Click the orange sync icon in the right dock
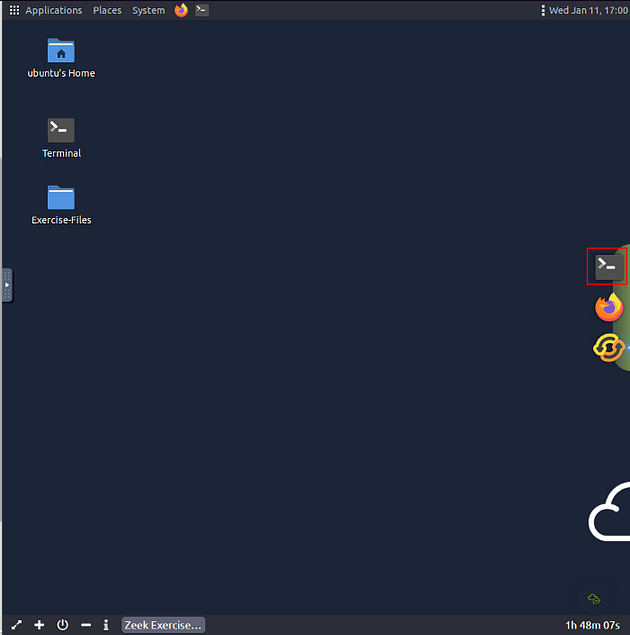Viewport: 630px width, 635px height. pos(609,347)
